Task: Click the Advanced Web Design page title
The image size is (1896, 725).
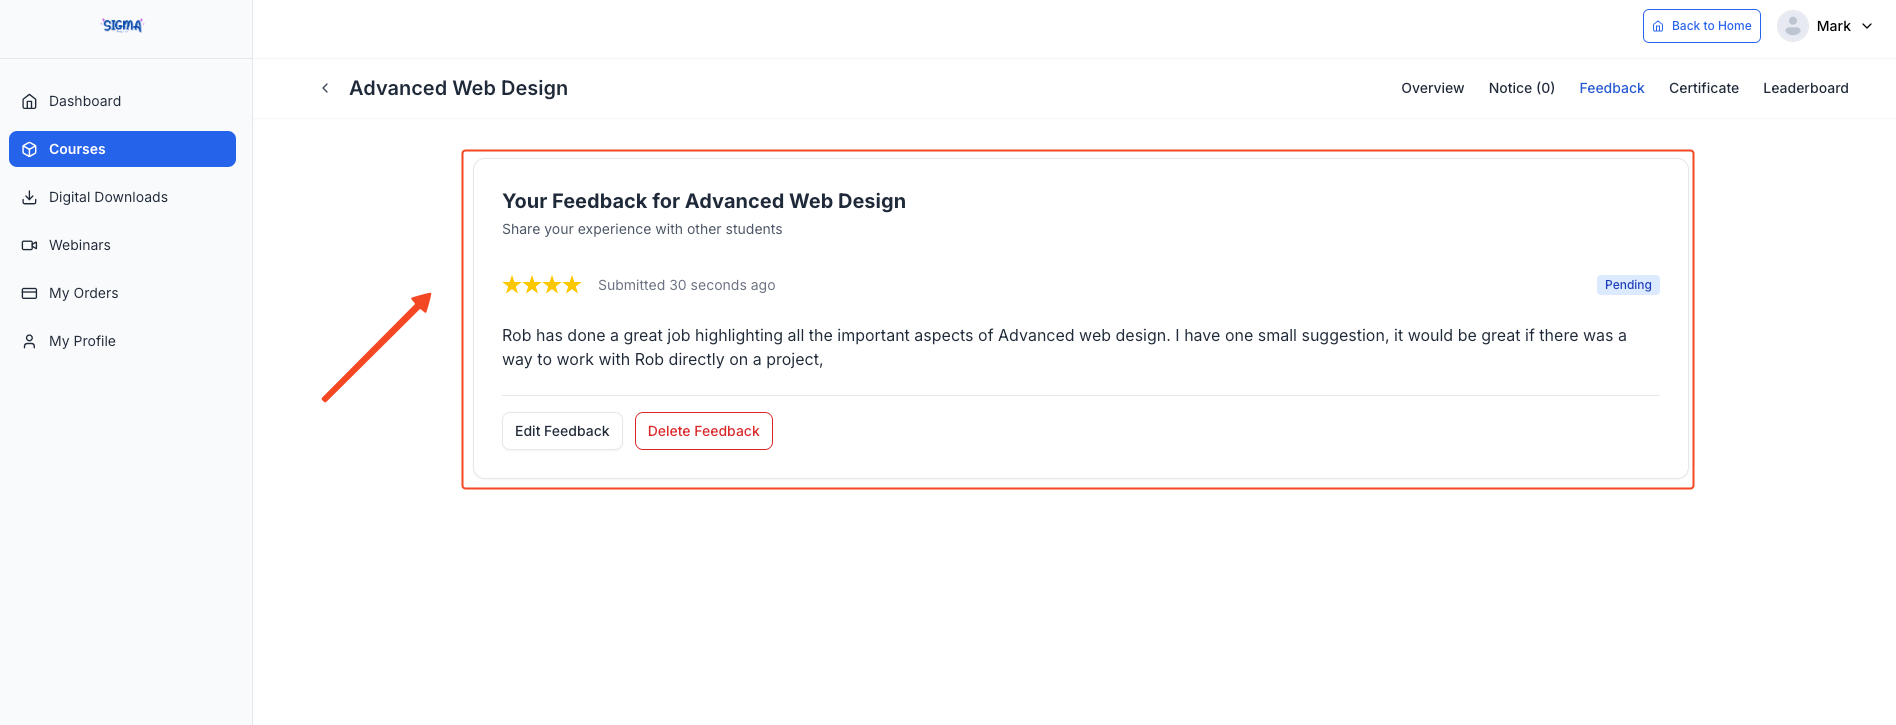Action: pos(458,88)
